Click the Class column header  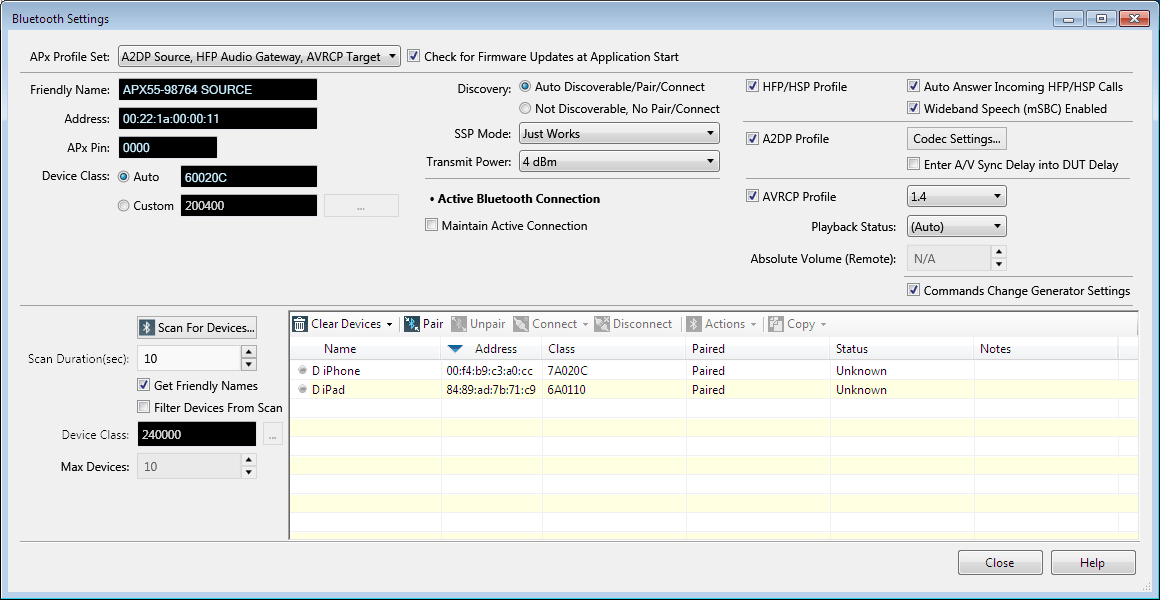pos(561,349)
